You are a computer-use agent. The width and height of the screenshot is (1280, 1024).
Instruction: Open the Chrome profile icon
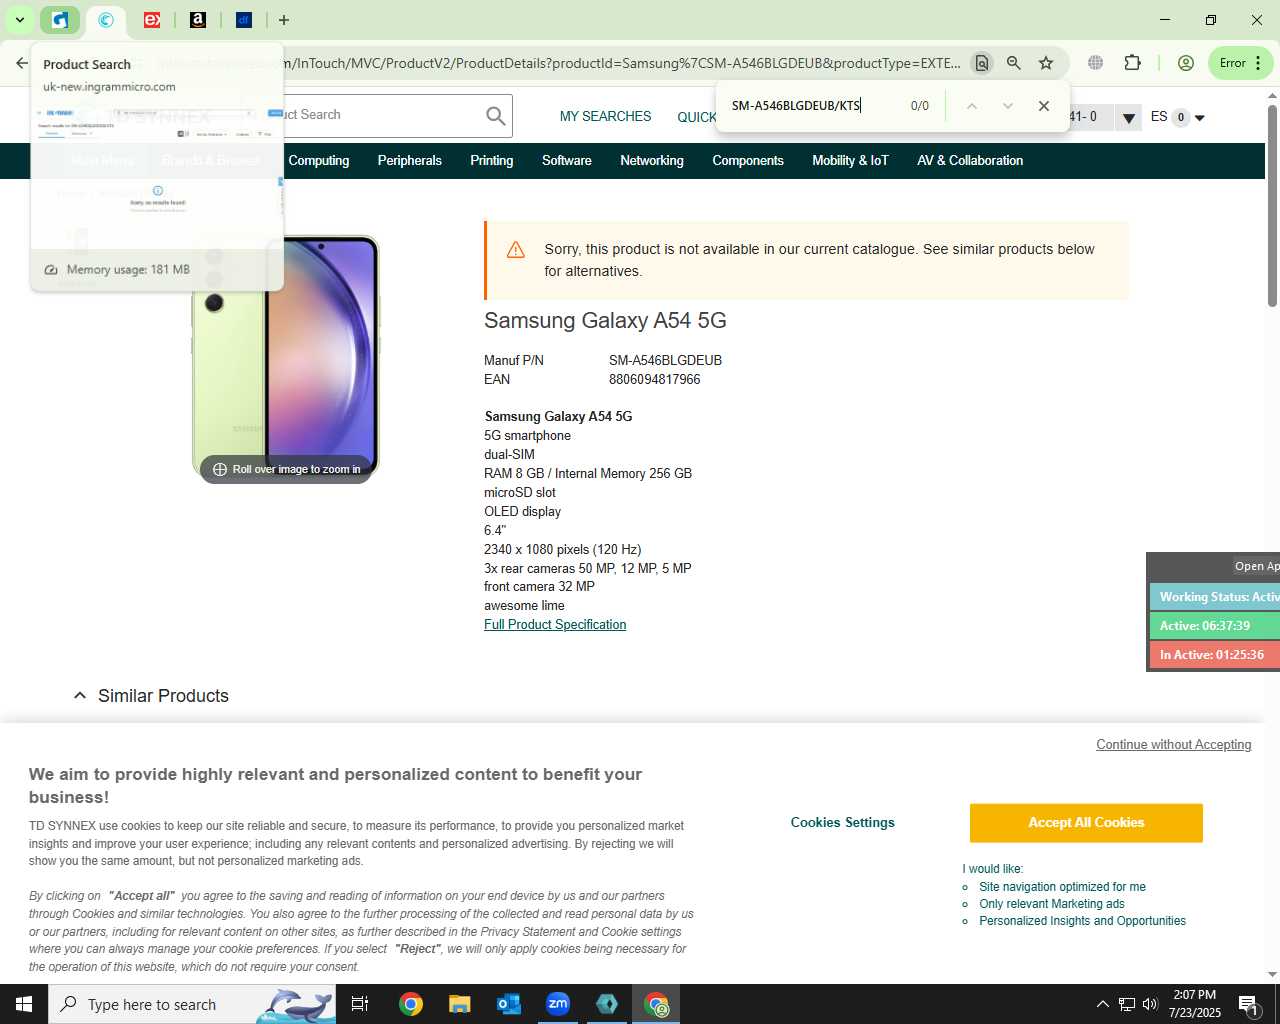tap(1186, 63)
